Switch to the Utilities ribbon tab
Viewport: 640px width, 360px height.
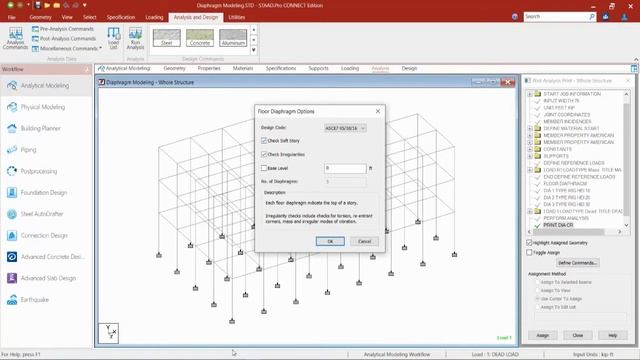[237, 17]
